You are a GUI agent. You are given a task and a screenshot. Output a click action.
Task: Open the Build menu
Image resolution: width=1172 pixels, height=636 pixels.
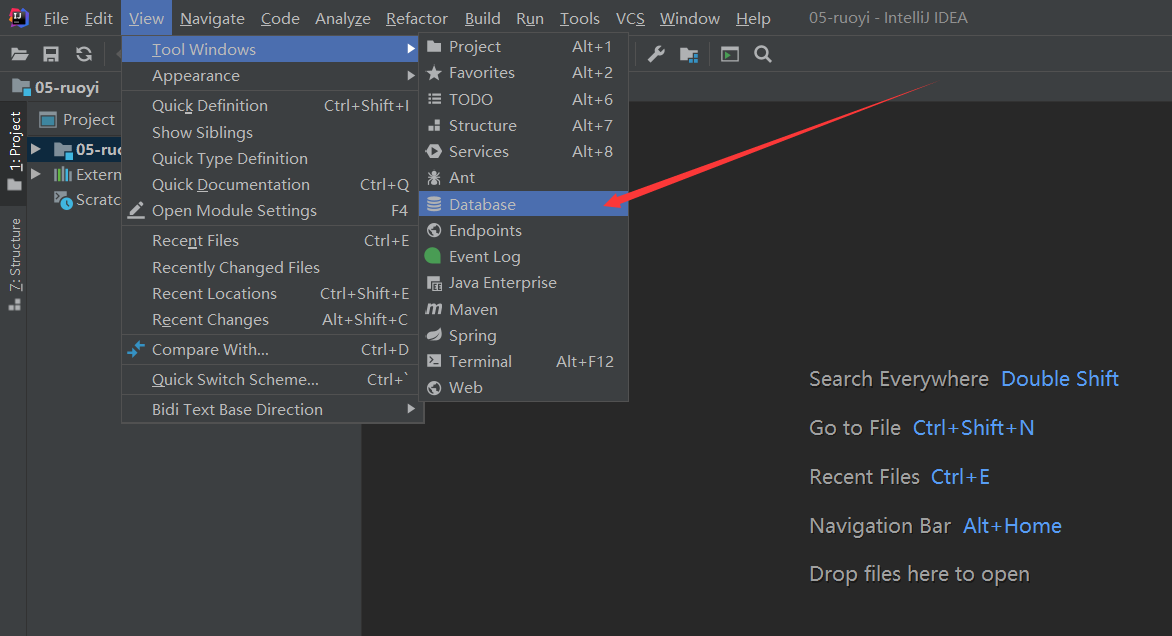pyautogui.click(x=483, y=18)
